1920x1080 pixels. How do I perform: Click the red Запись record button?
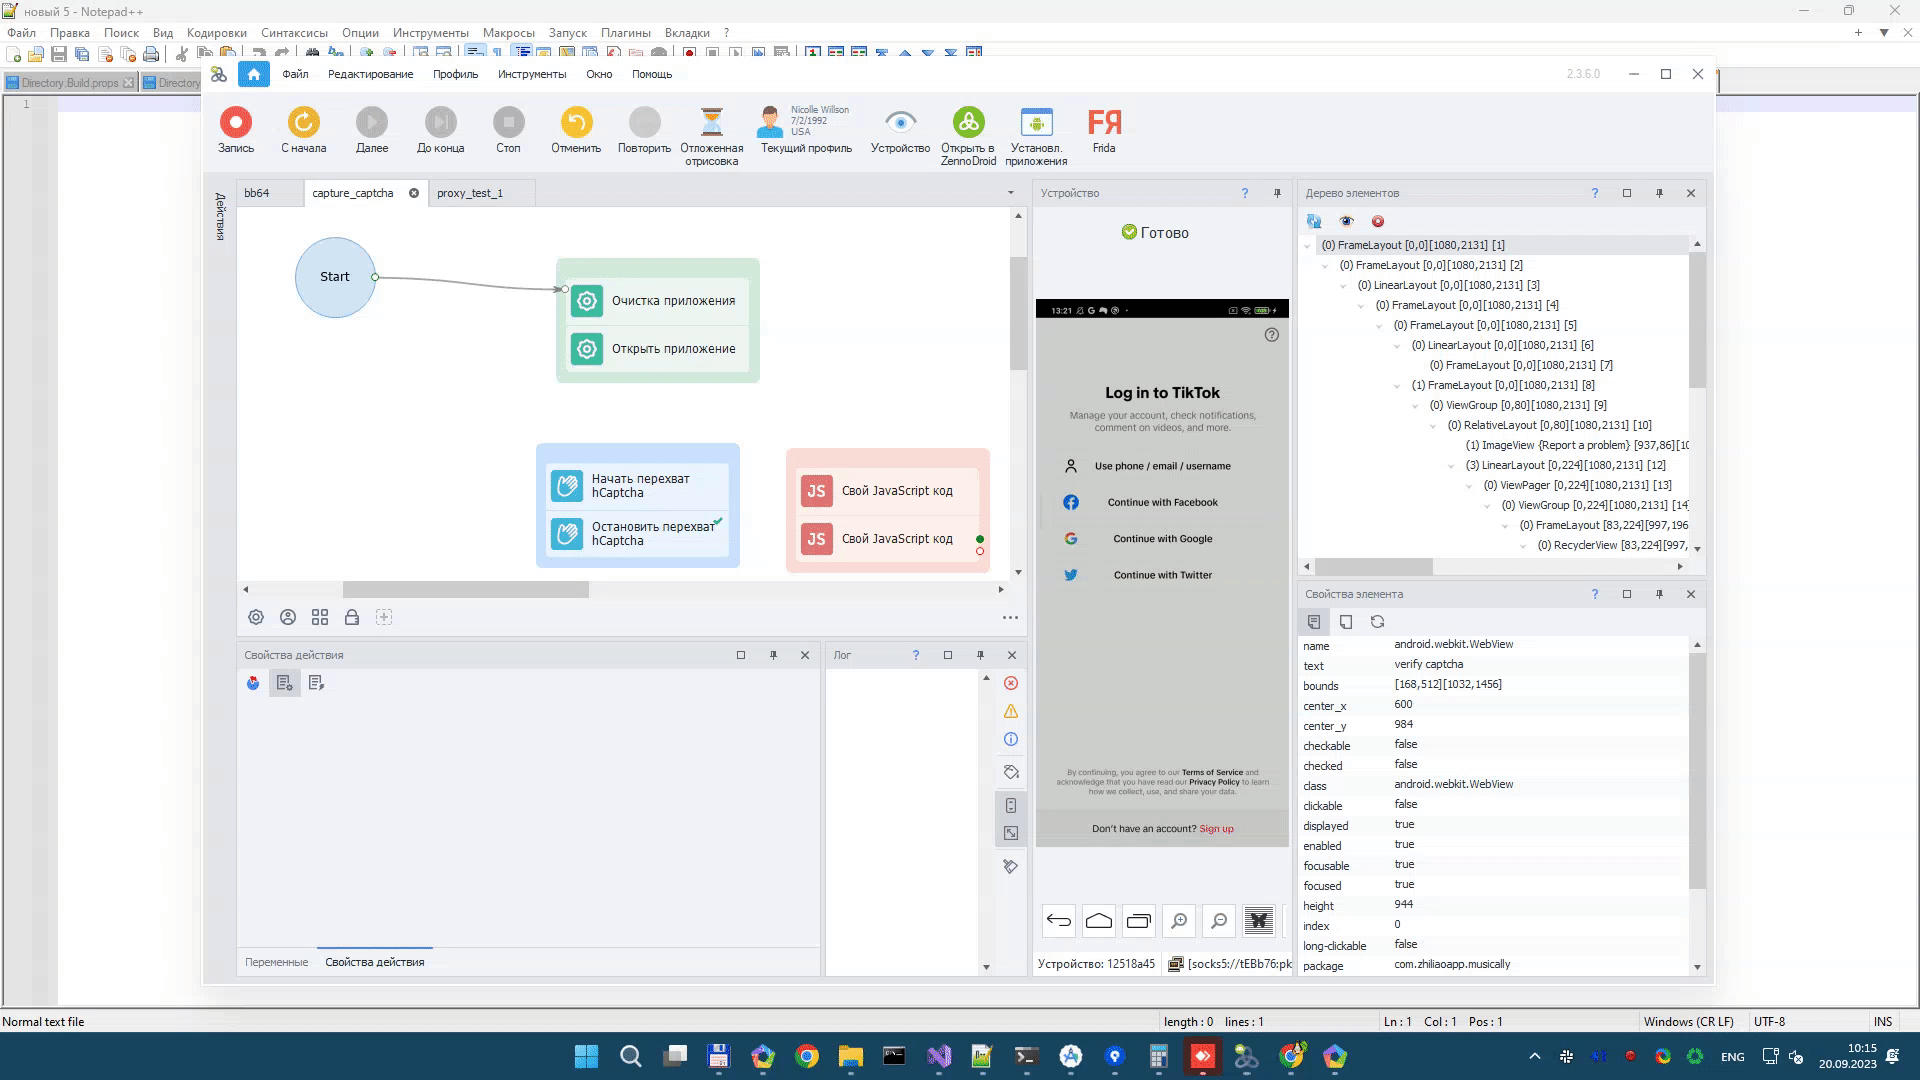236,122
